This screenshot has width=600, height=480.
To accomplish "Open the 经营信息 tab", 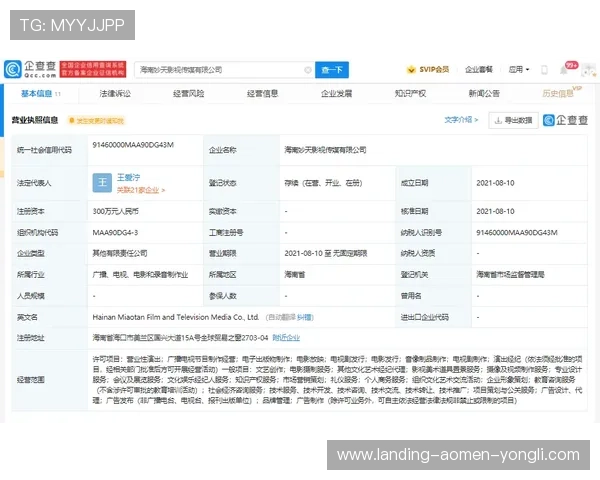I will (262, 93).
